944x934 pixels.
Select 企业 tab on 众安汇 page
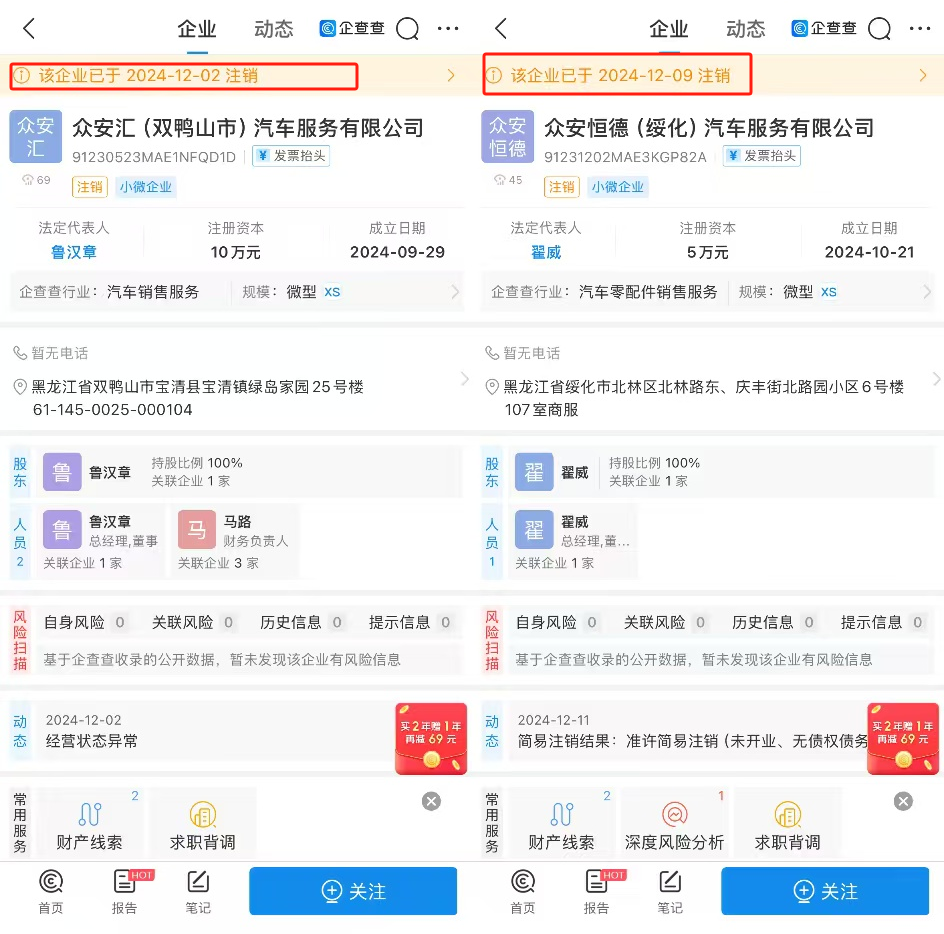click(197, 29)
